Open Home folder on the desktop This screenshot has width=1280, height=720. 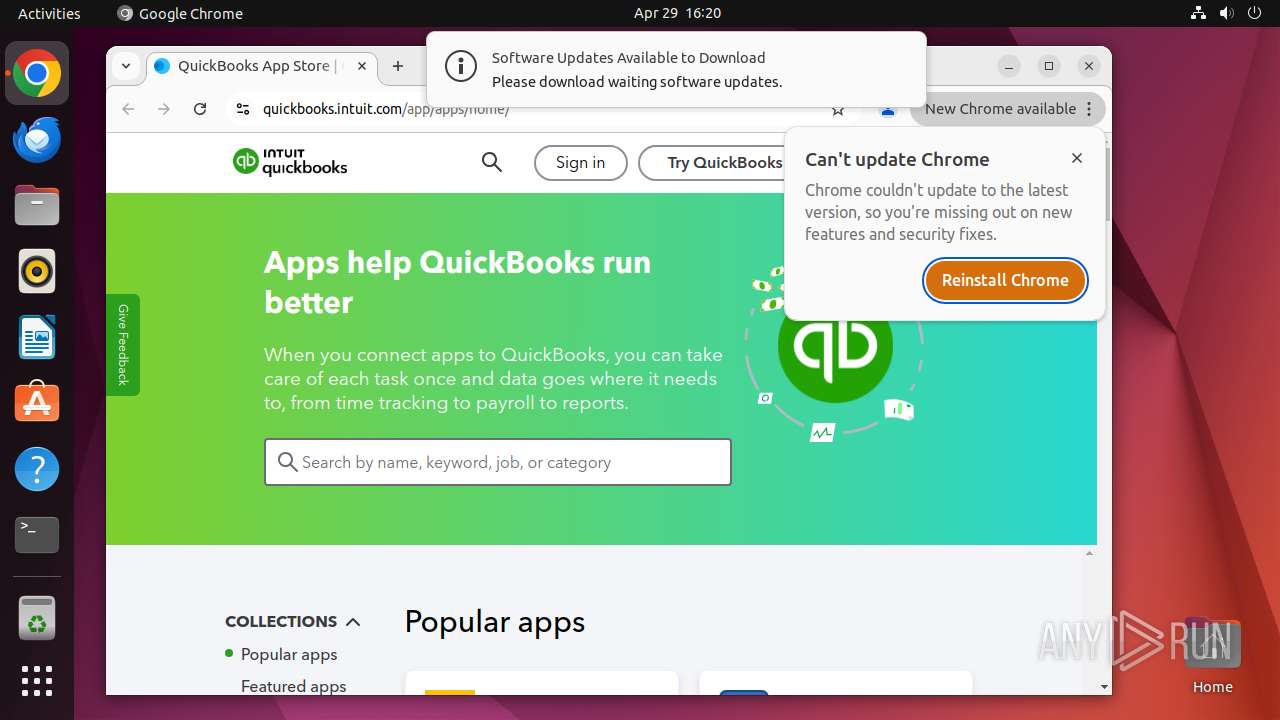[x=1212, y=657]
